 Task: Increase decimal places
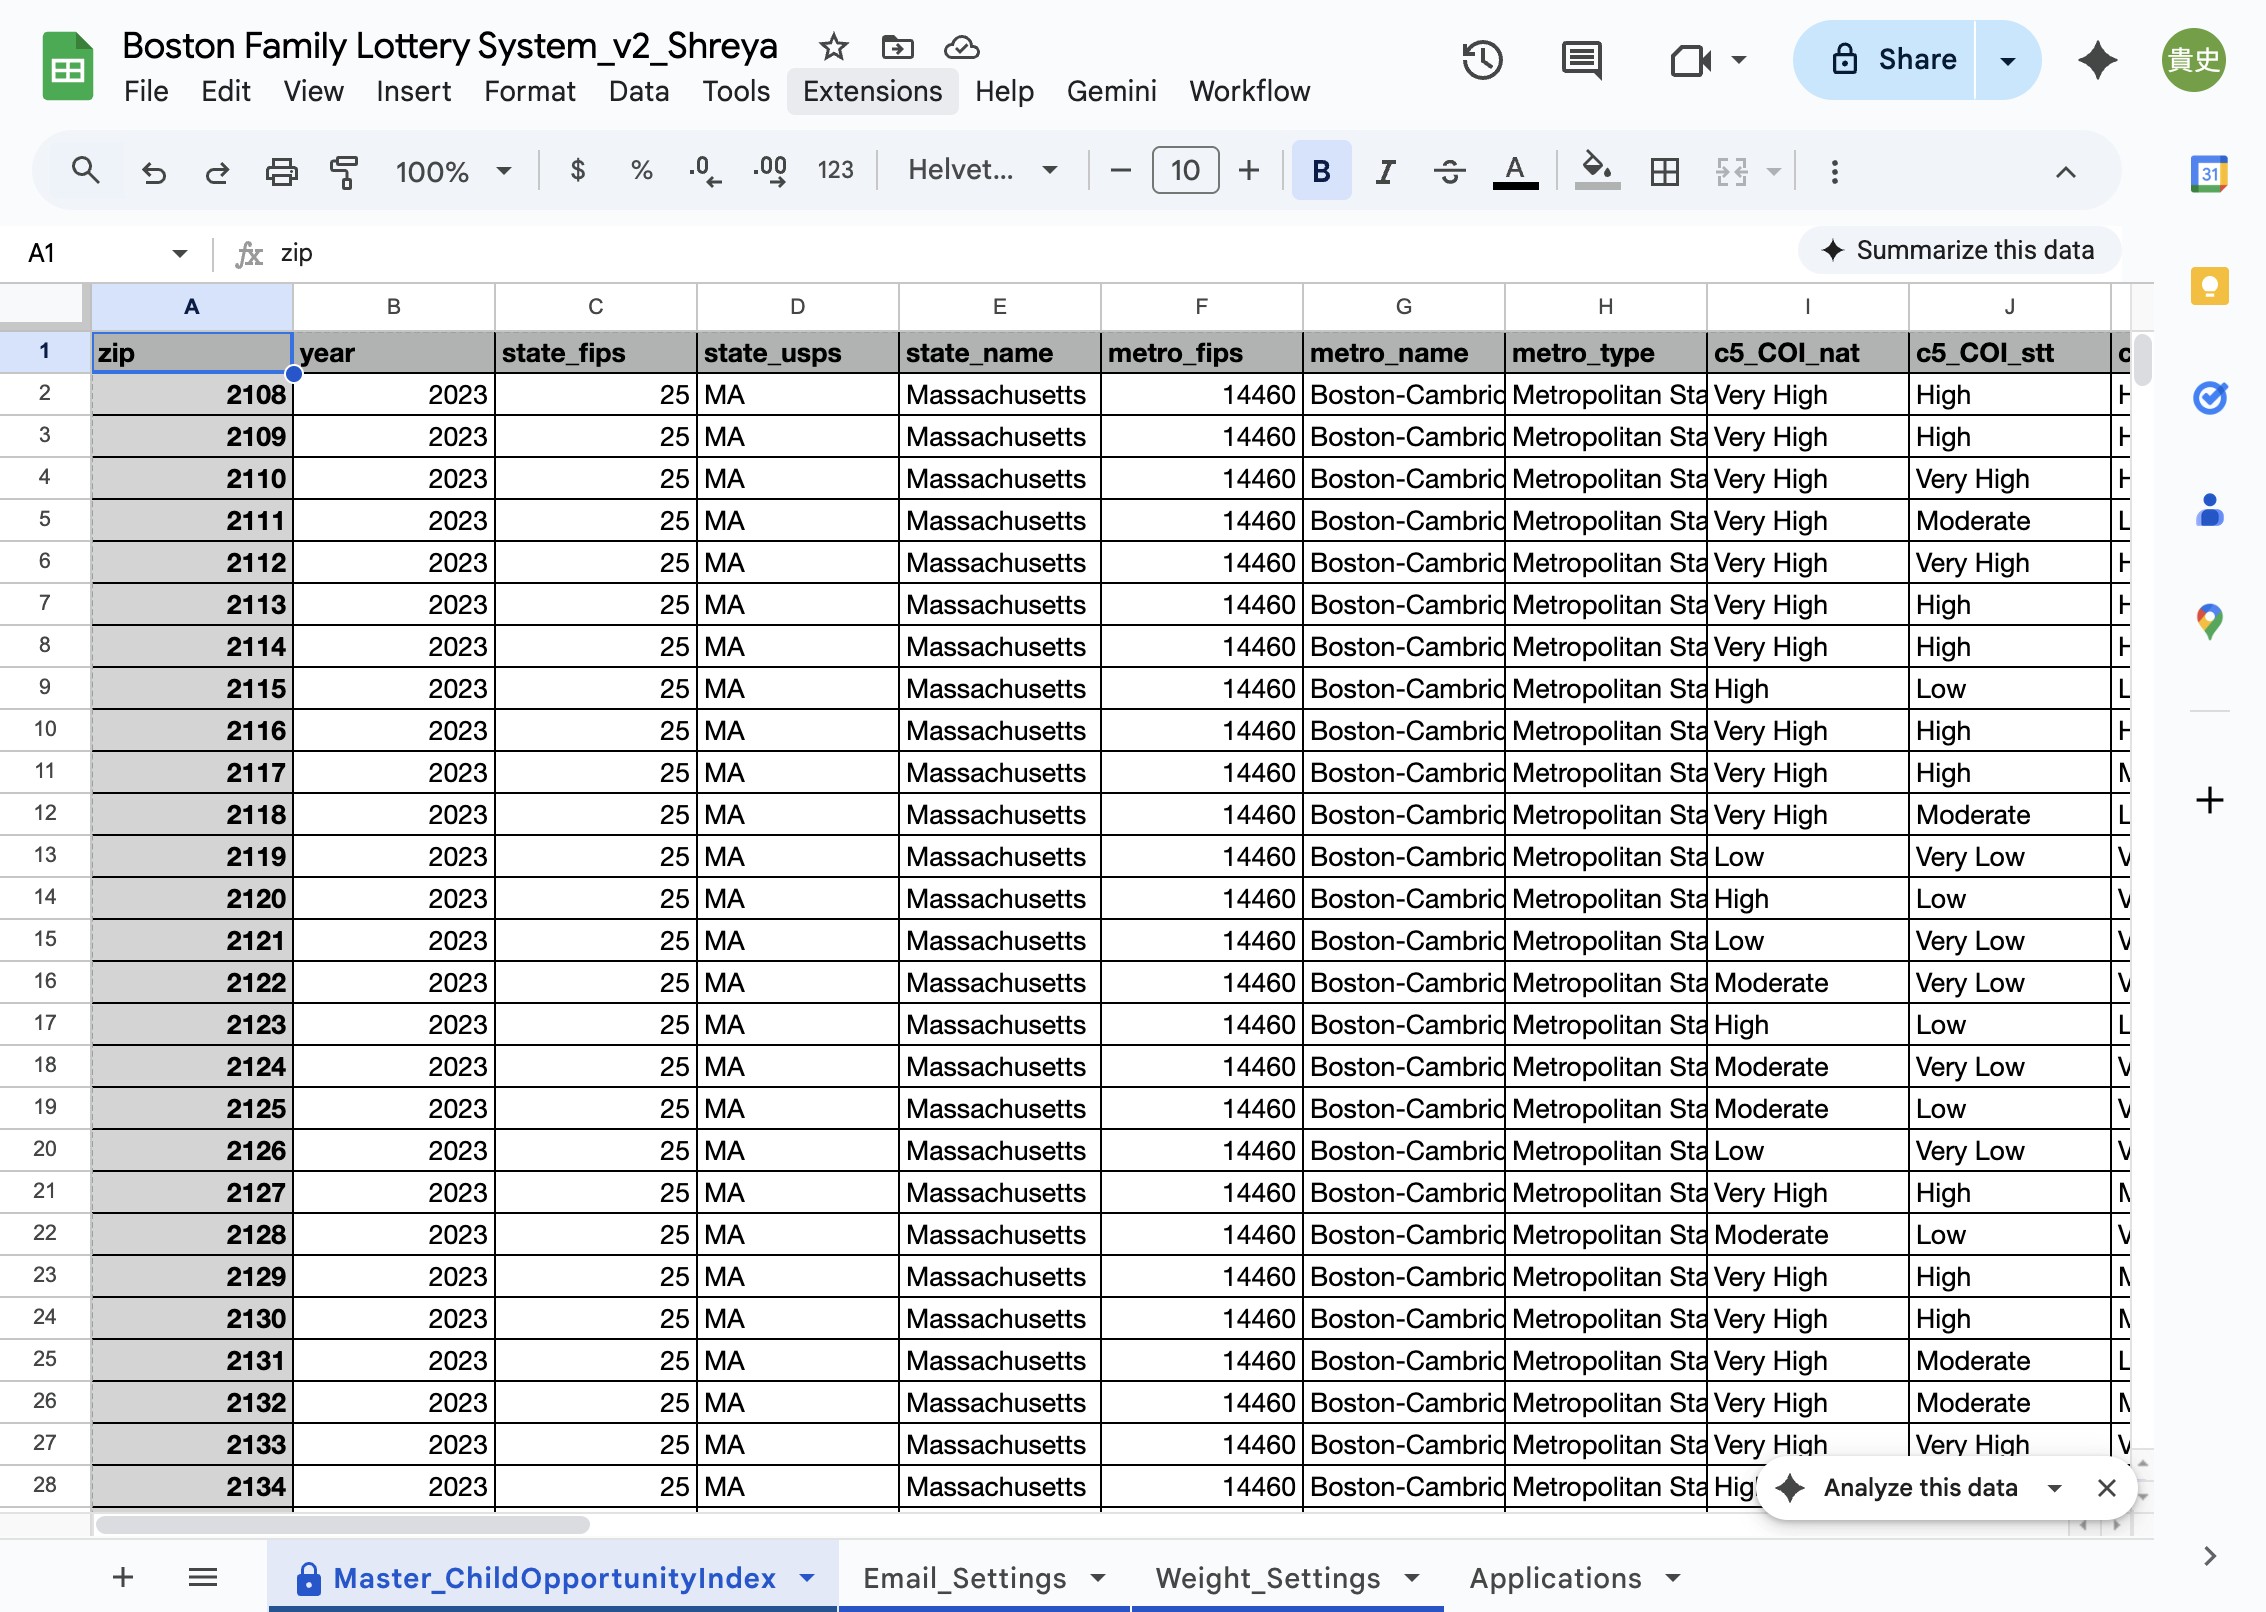[x=769, y=171]
